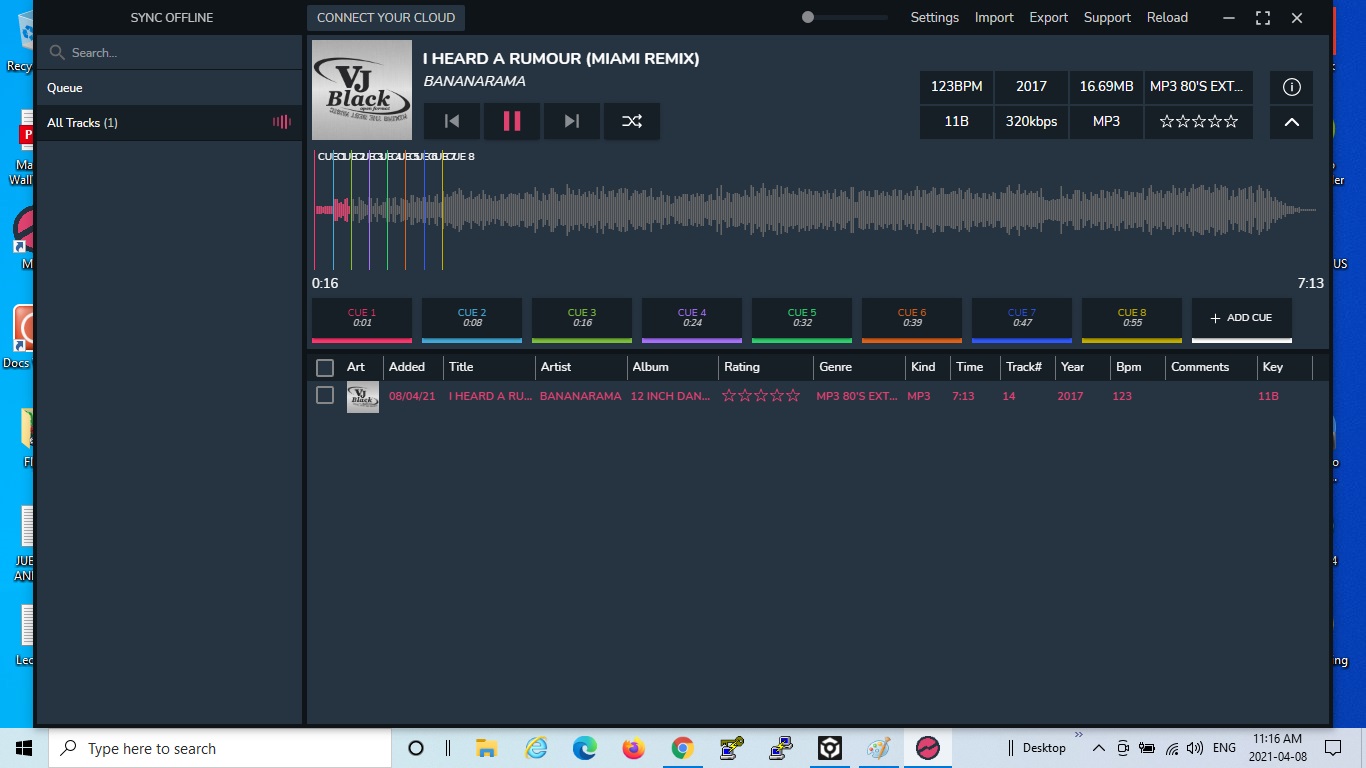Pause the currently playing track
Image resolution: width=1366 pixels, height=768 pixels.
[511, 121]
